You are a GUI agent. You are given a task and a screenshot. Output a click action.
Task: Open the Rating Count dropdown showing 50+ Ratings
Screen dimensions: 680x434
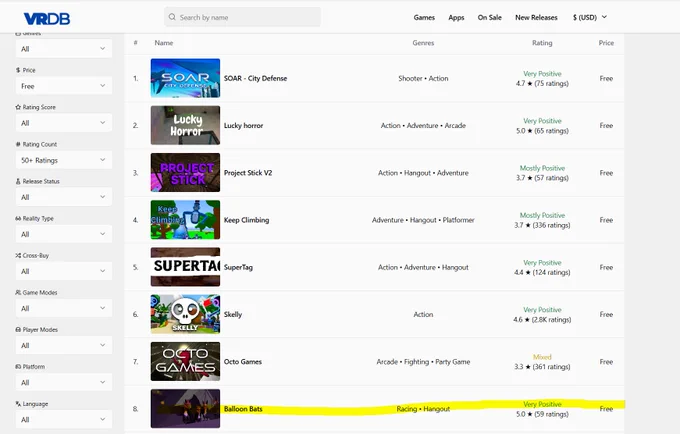64,160
